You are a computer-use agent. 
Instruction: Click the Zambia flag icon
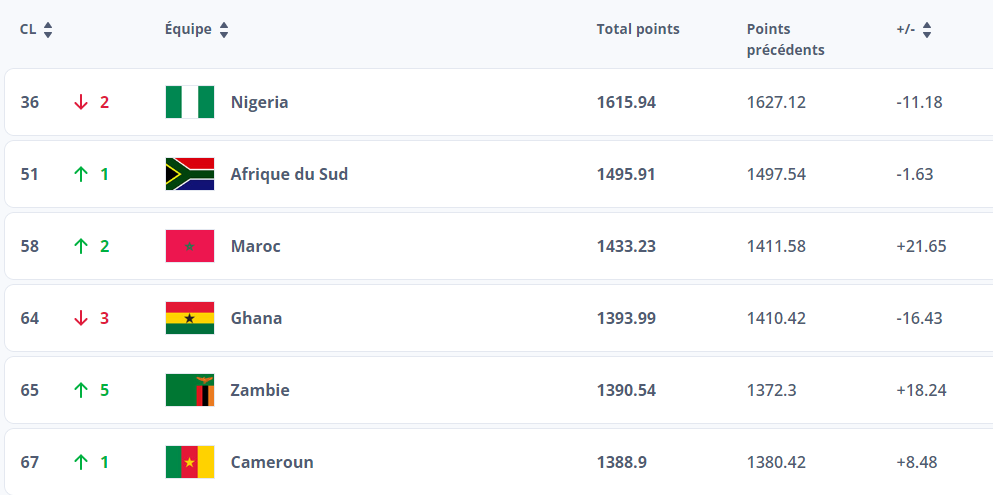pos(190,390)
